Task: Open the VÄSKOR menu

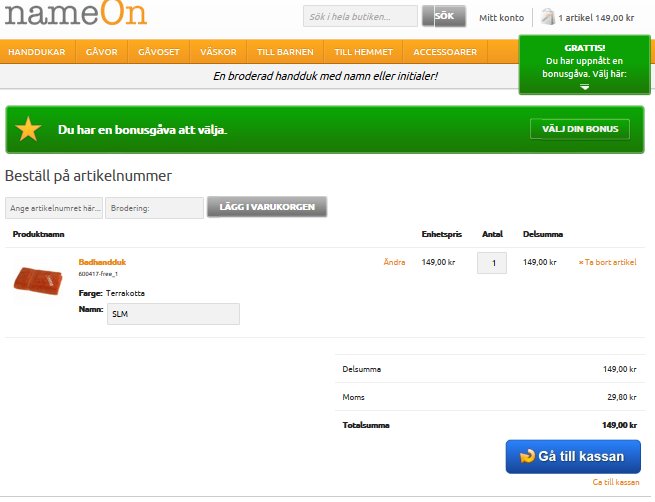Action: click(x=218, y=52)
